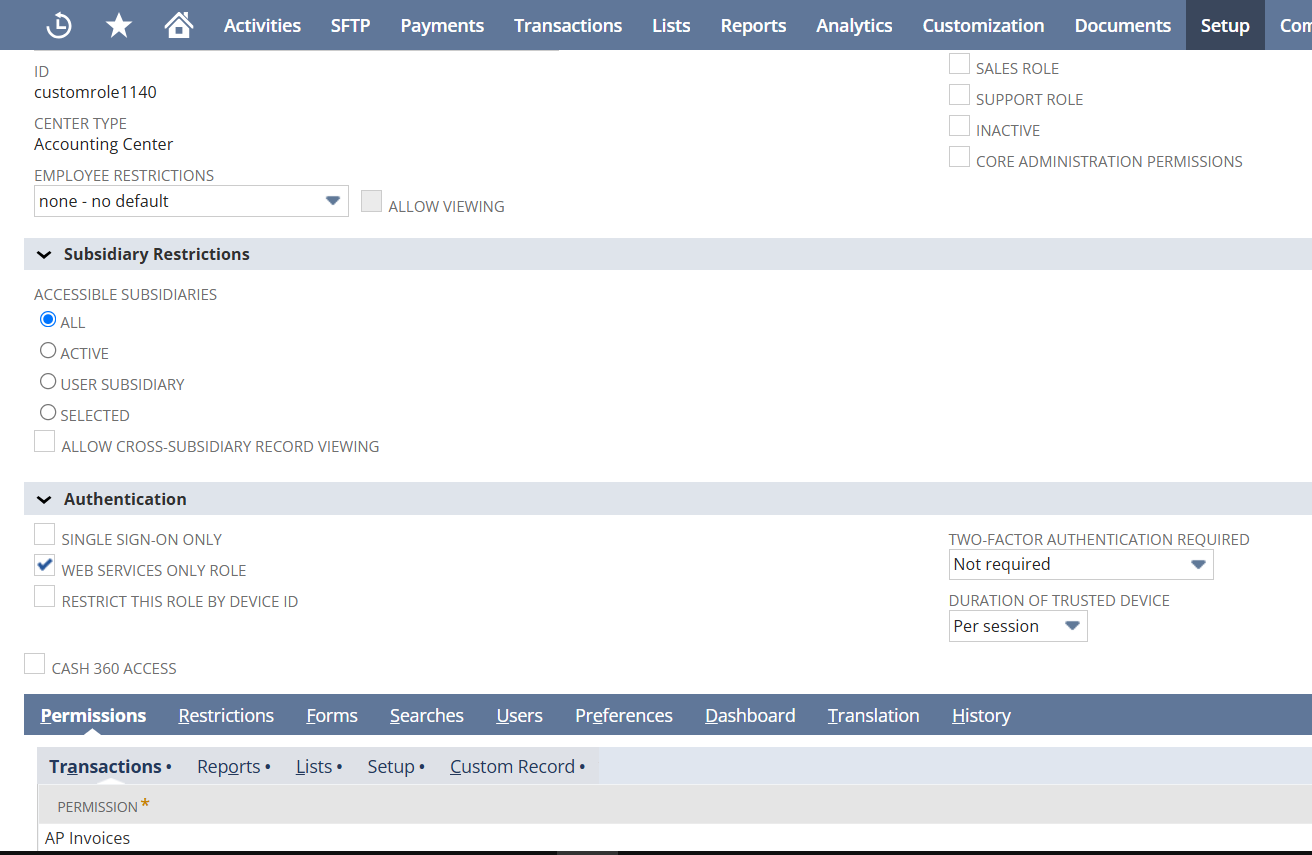
Task: Open the recent records clock icon
Action: pyautogui.click(x=59, y=25)
